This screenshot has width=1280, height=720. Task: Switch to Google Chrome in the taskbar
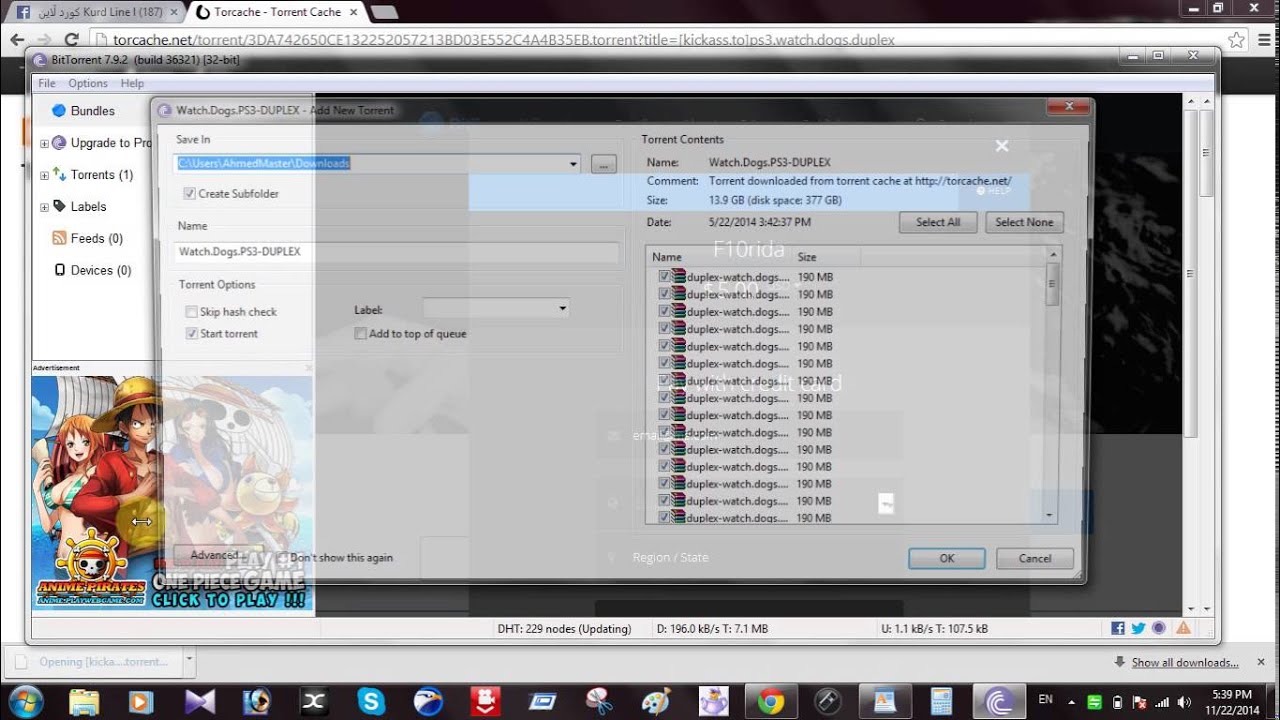[771, 701]
